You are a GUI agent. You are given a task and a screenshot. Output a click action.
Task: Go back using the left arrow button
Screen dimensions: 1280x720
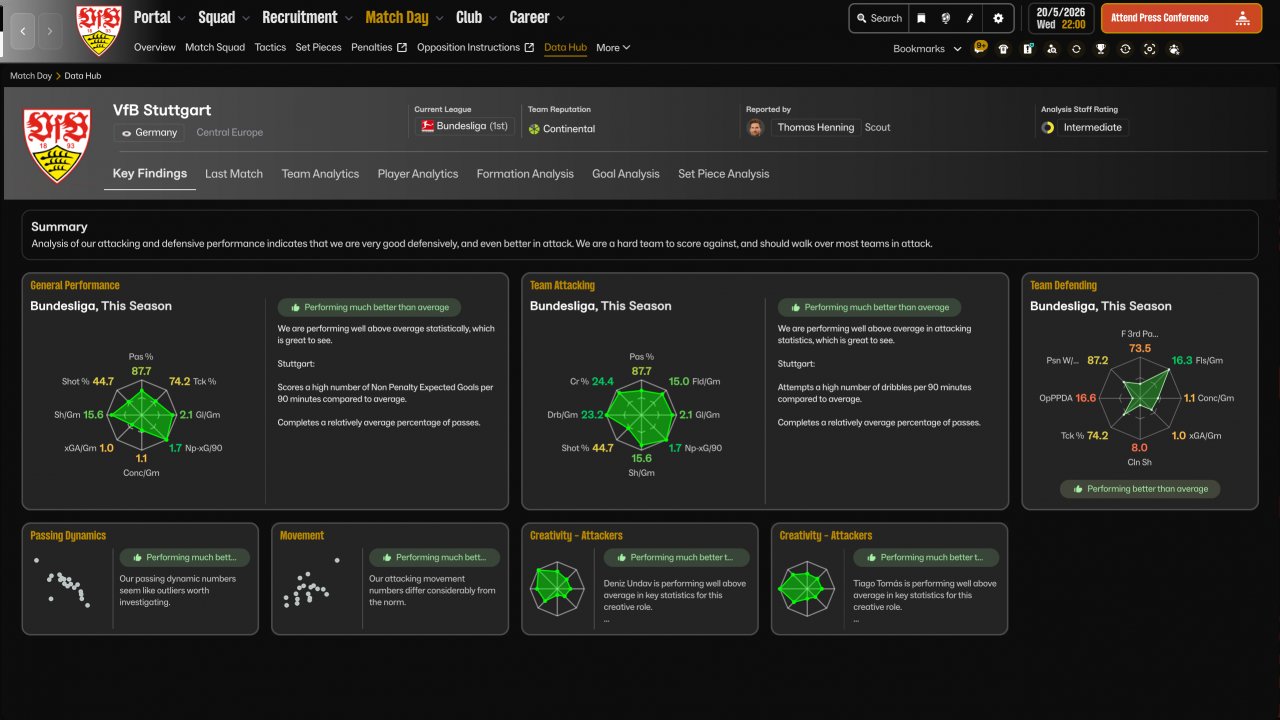tap(24, 31)
